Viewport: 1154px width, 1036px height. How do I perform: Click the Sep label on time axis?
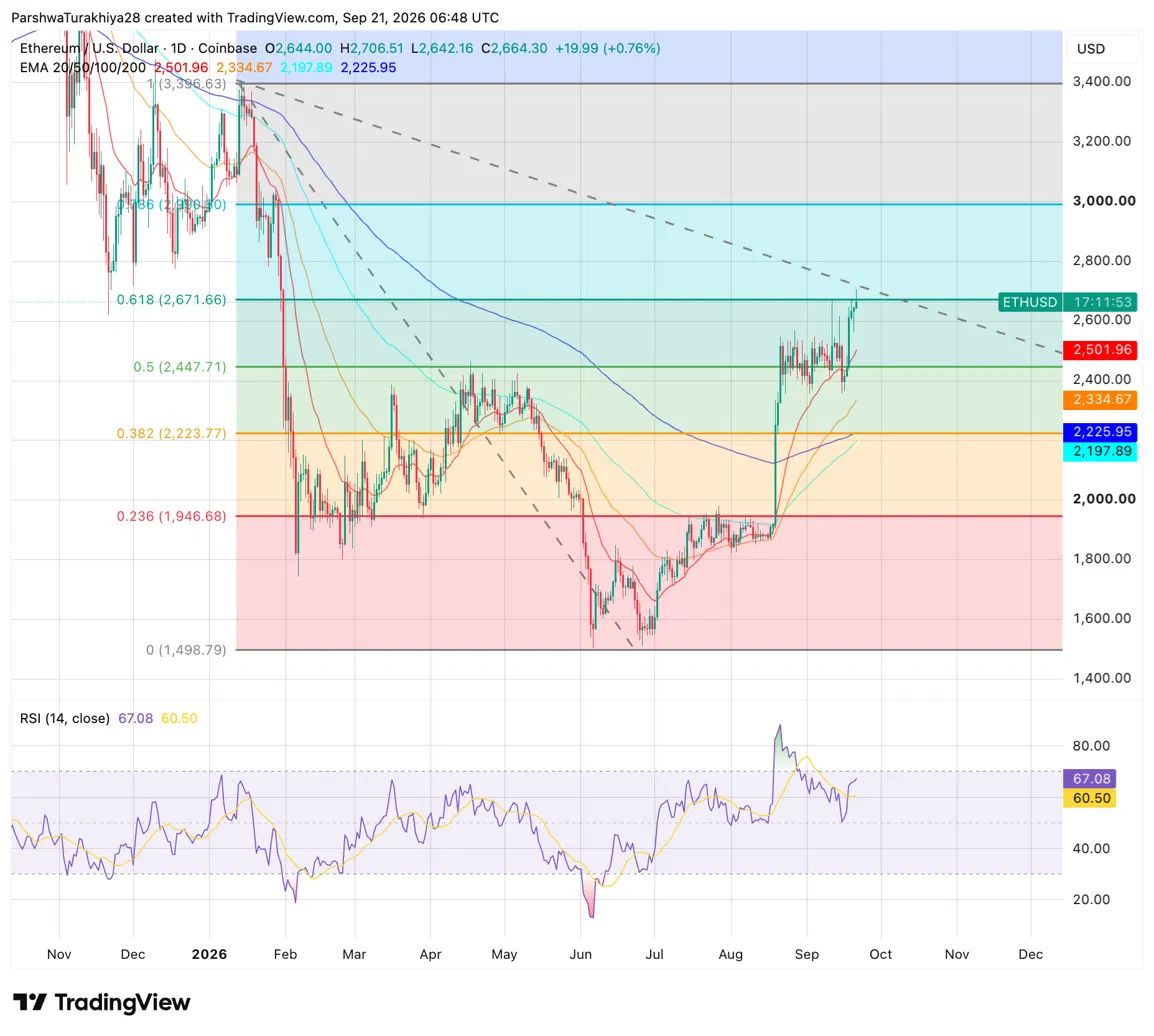coord(807,954)
